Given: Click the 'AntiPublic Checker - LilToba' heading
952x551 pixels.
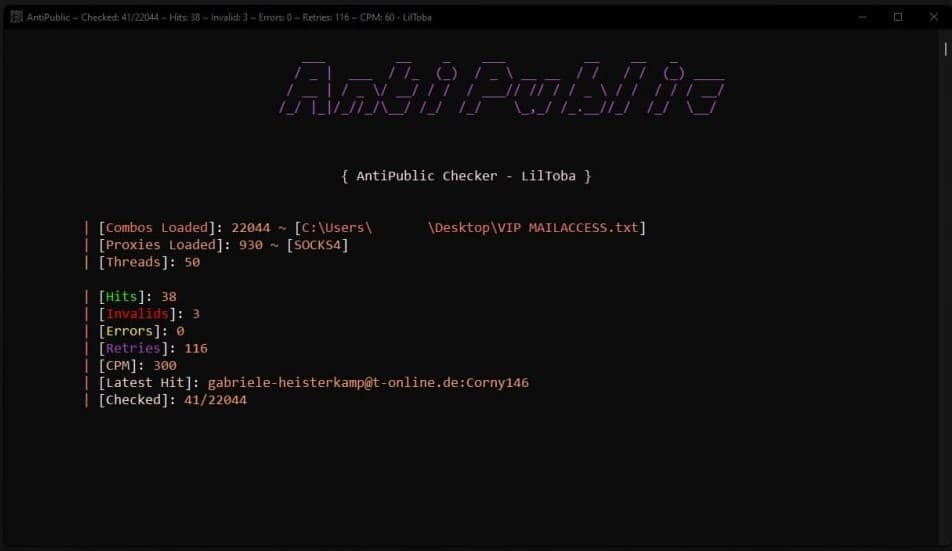Looking at the screenshot, I should [x=466, y=176].
